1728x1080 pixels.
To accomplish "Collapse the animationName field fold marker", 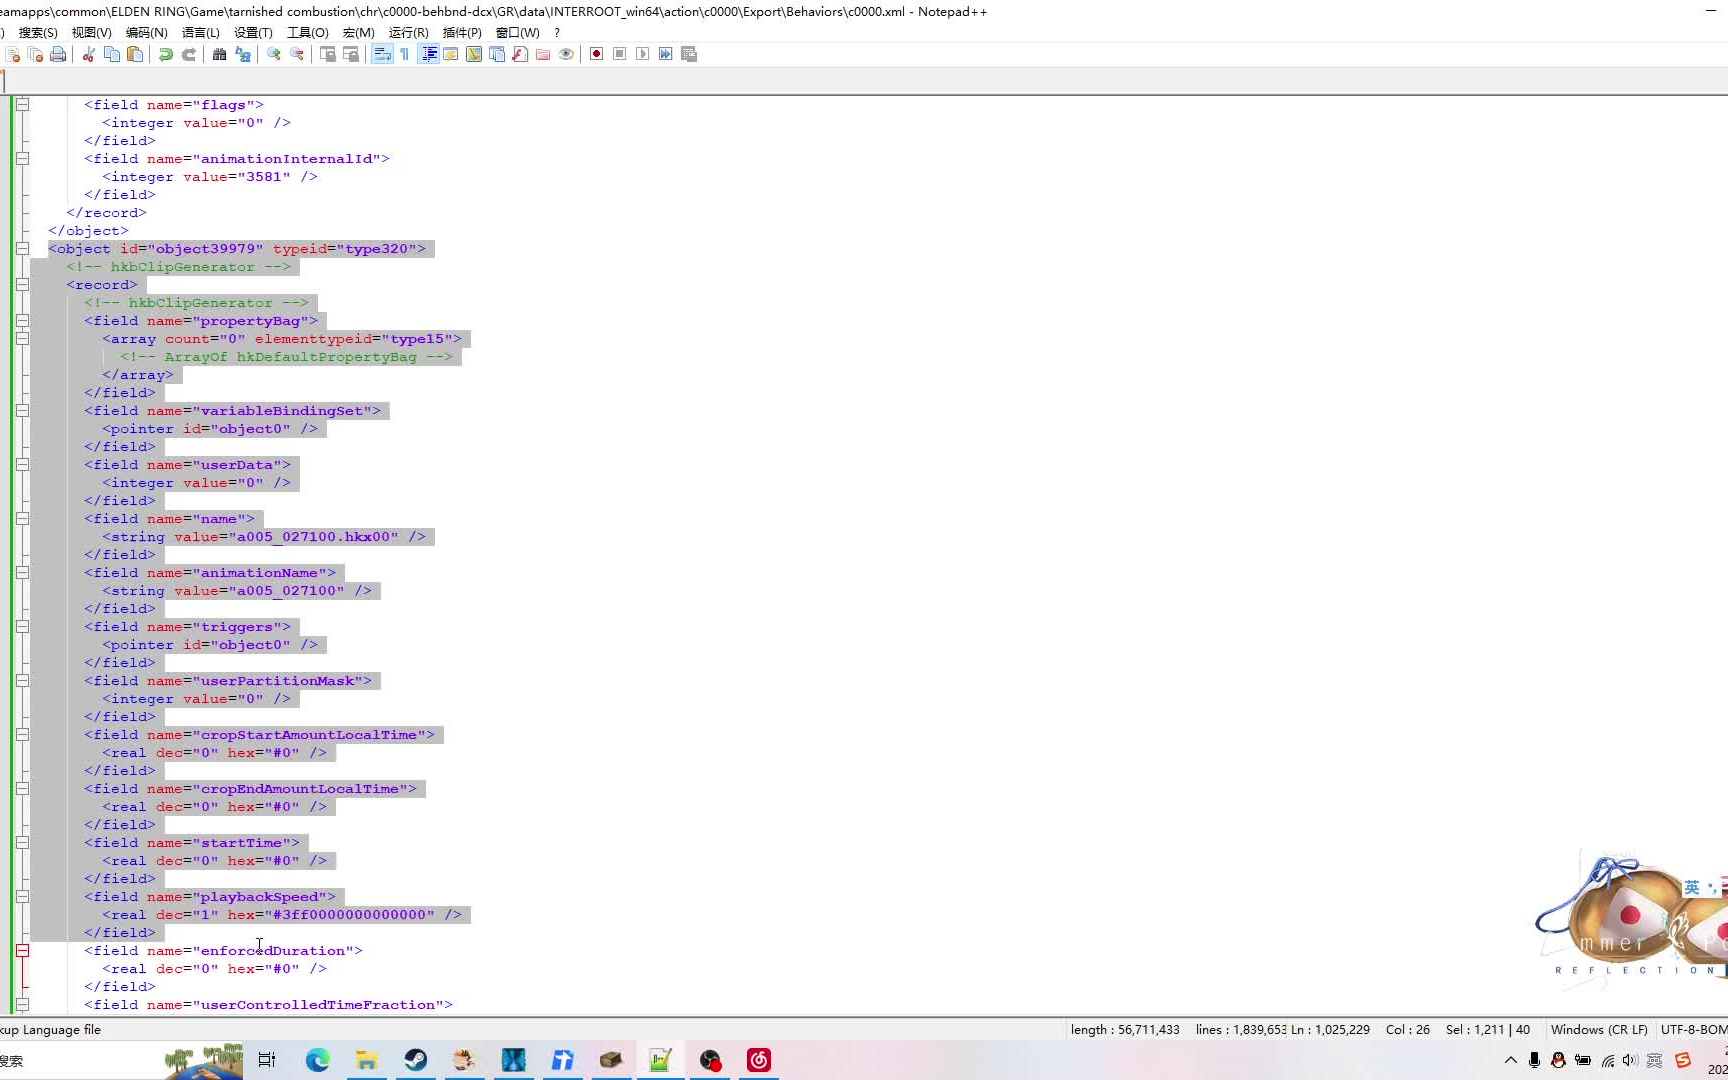I will pos(22,572).
